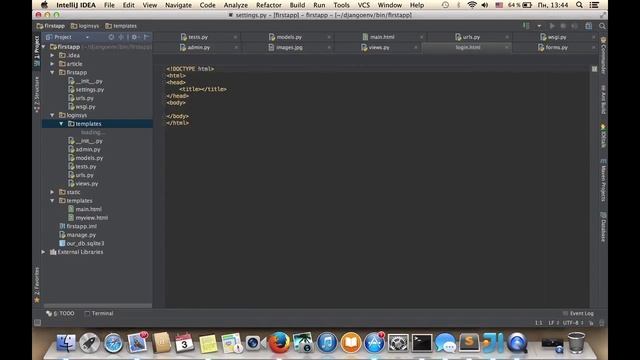
Task: Toggle the Ant Build side tool tab
Action: click(x=603, y=99)
